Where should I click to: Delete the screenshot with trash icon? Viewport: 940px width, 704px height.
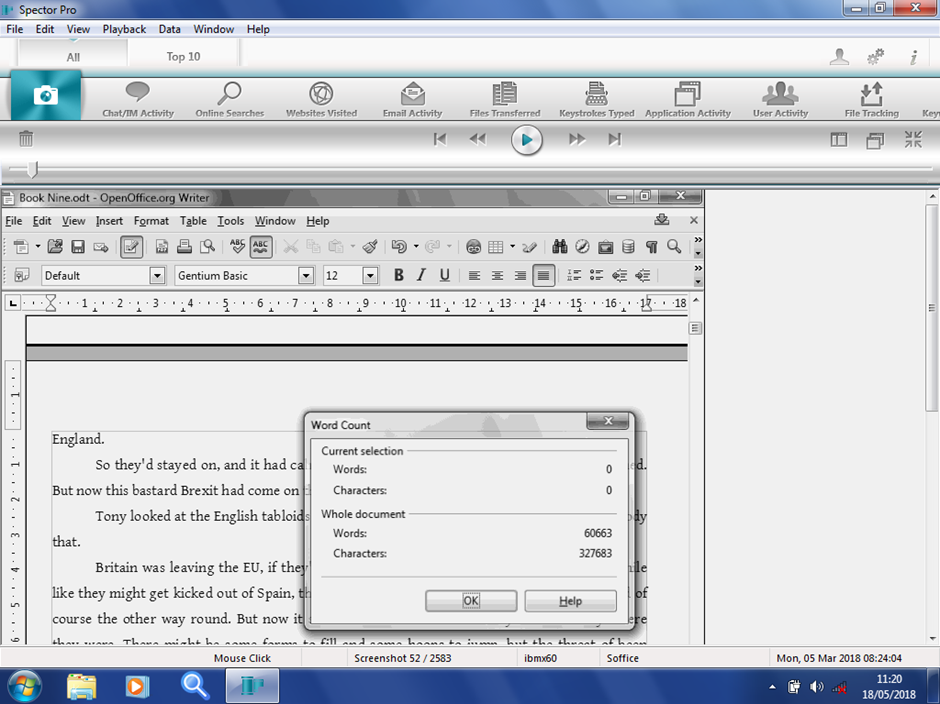point(26,140)
